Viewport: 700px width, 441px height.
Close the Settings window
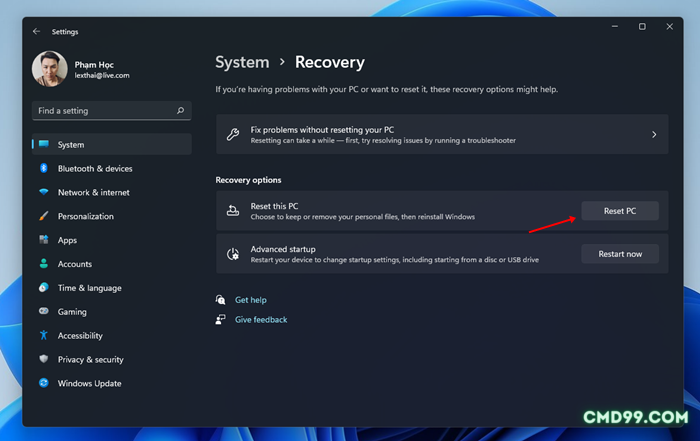point(669,27)
